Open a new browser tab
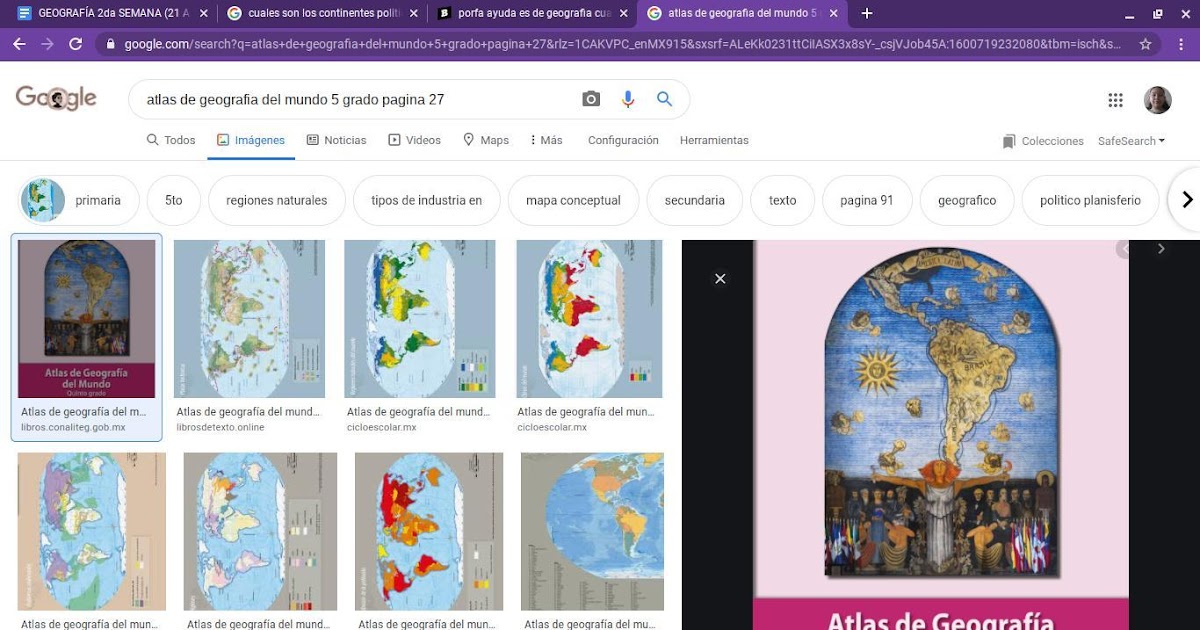The image size is (1200, 630). [x=867, y=13]
